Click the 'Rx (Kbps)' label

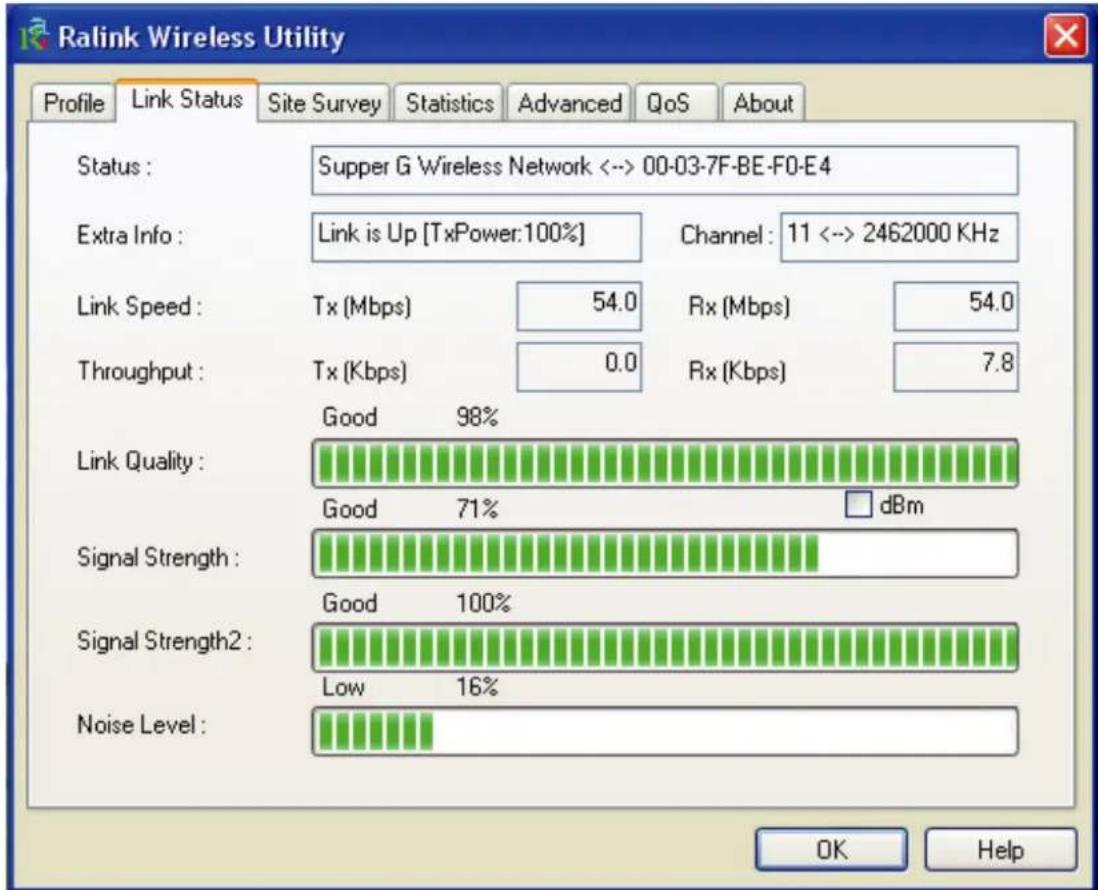(x=737, y=371)
